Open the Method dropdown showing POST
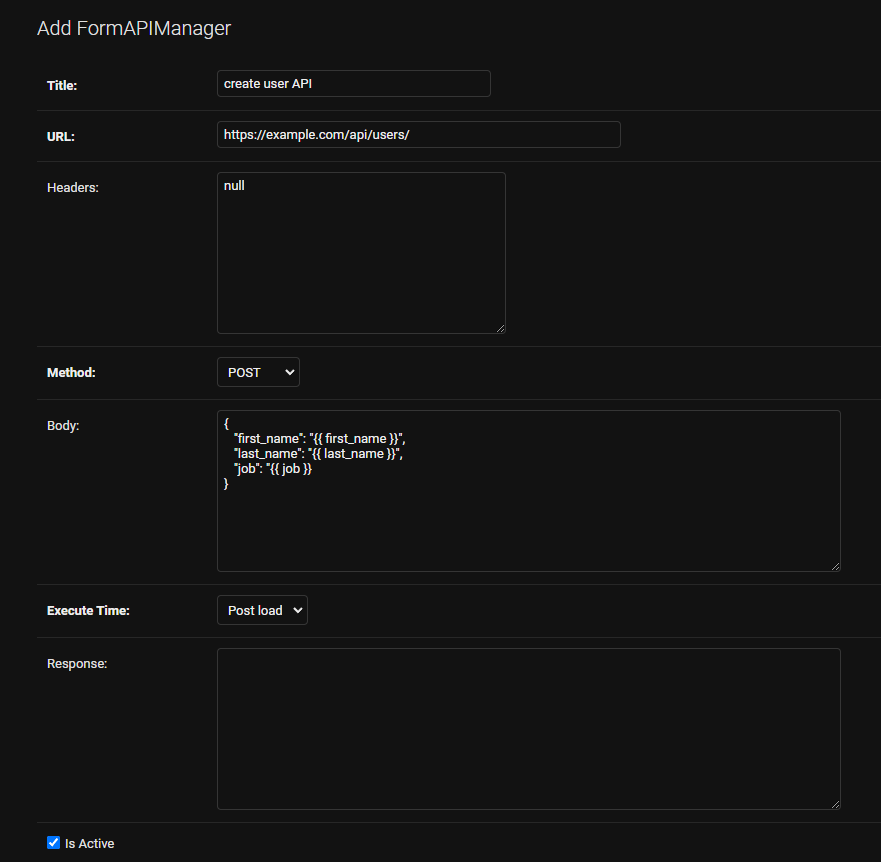Screen dimensions: 881x862 (x=258, y=373)
